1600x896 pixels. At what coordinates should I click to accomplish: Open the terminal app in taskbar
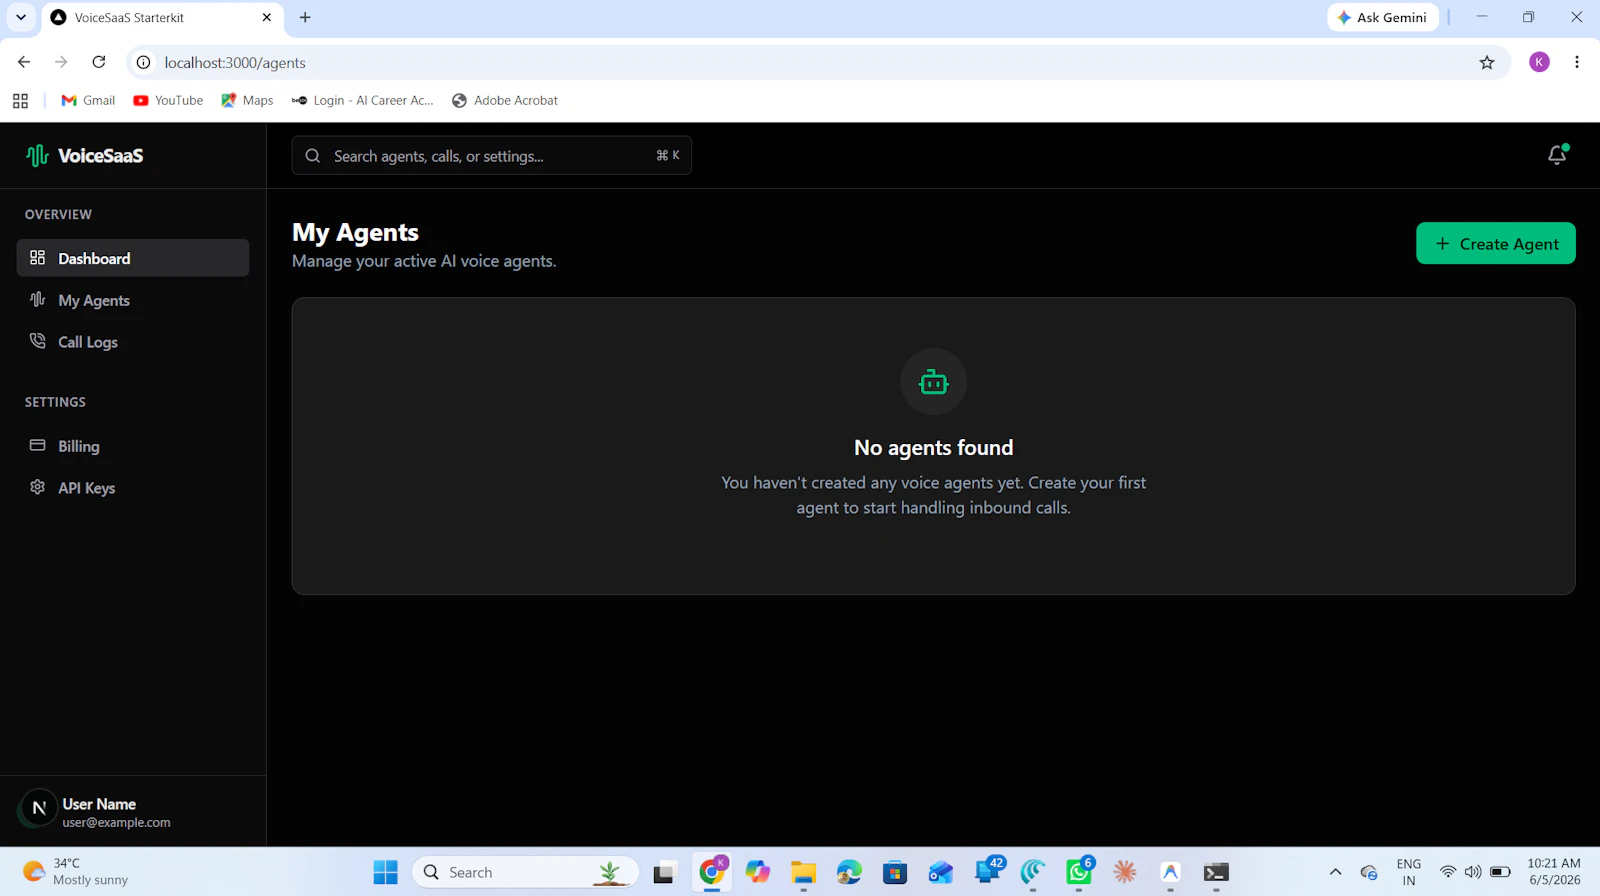tap(1216, 872)
